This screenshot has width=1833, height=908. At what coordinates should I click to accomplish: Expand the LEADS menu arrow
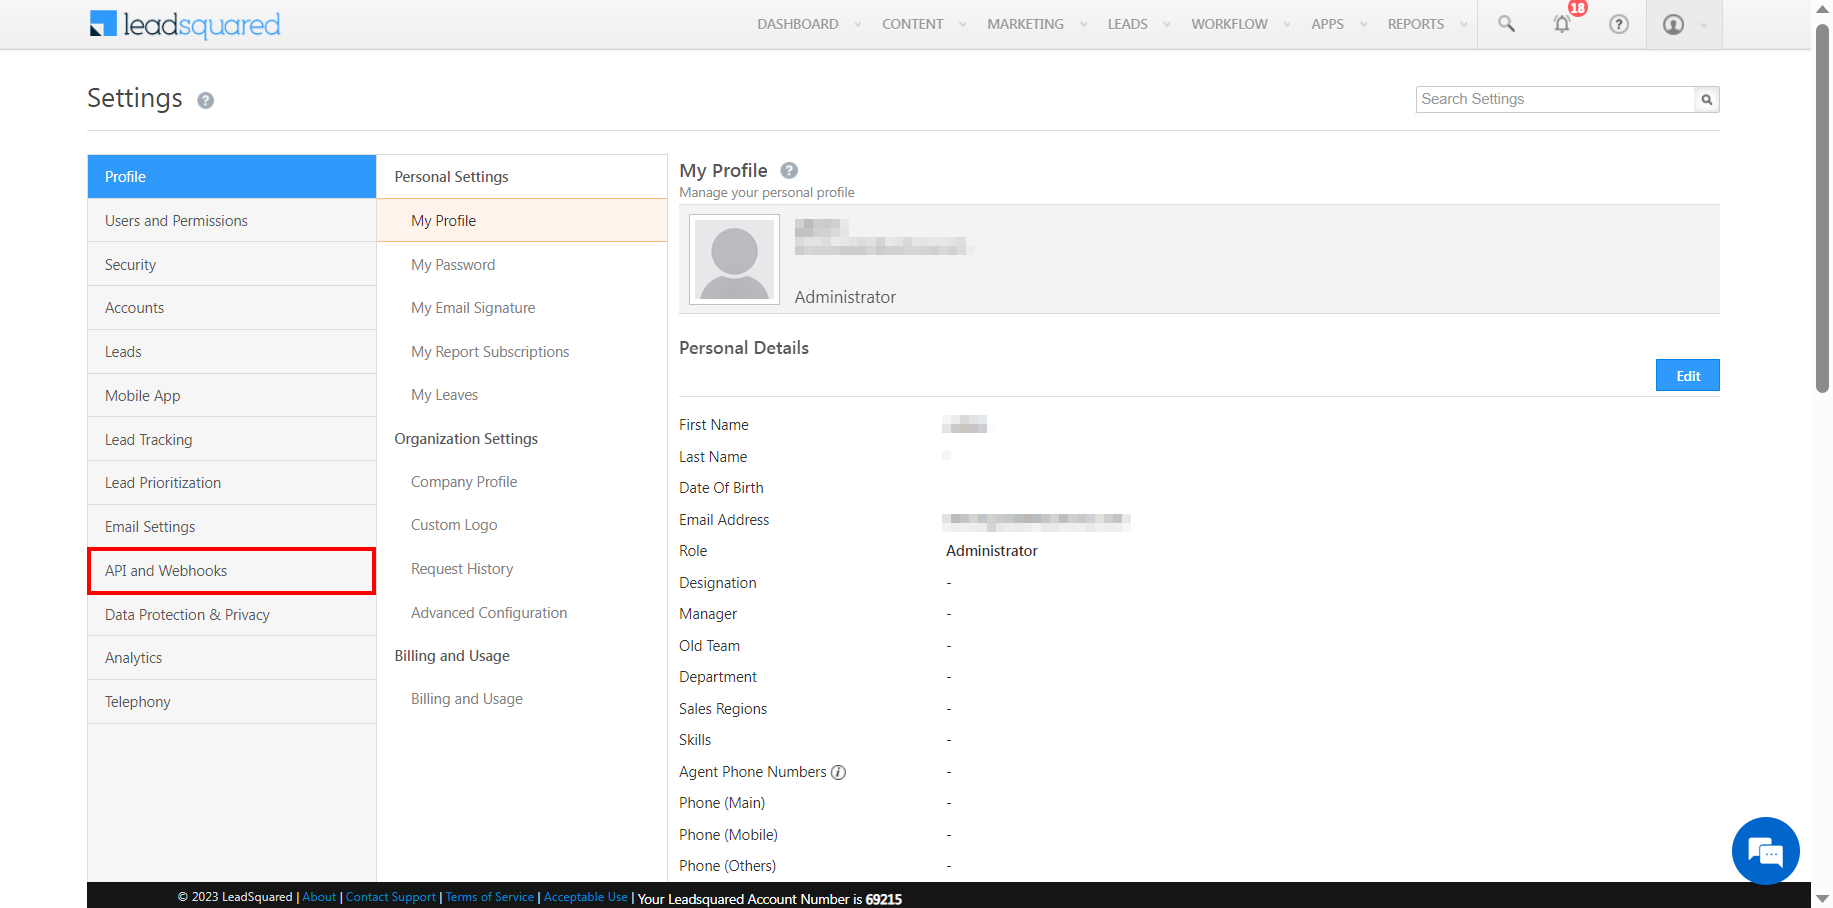[1167, 25]
